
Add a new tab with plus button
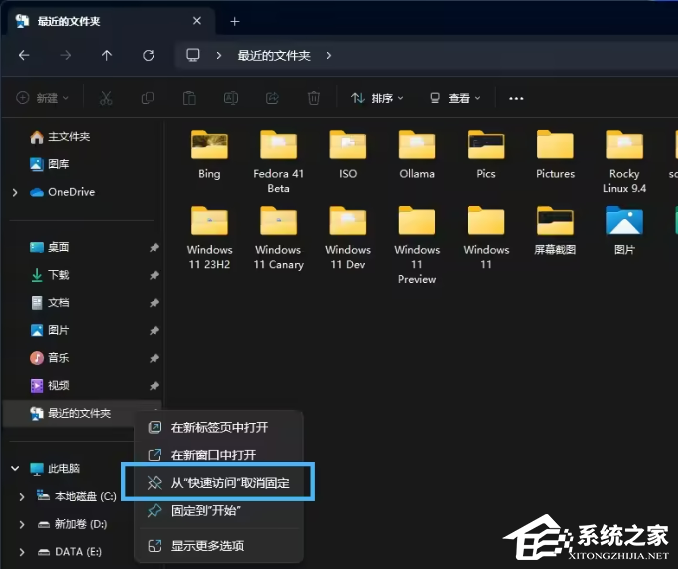point(235,21)
